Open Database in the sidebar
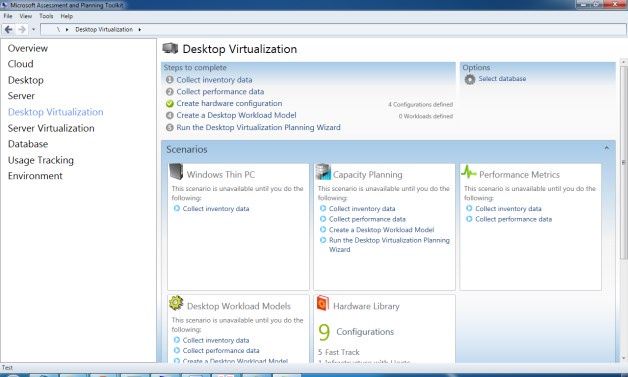 (x=28, y=144)
